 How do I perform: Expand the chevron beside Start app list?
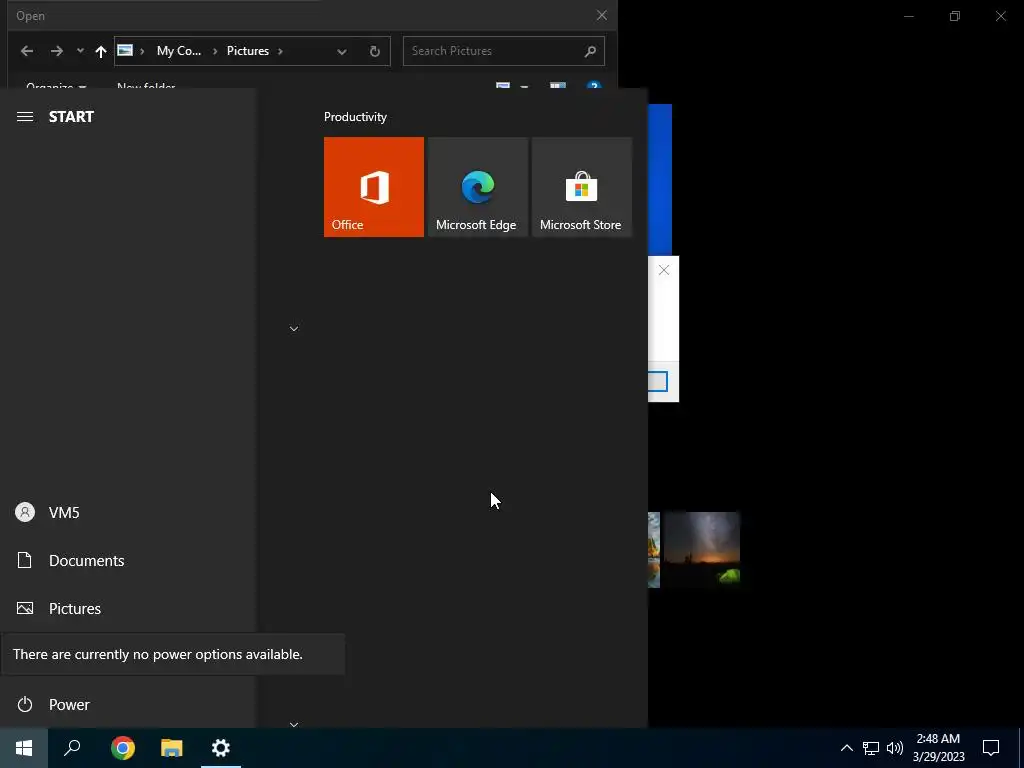coord(294,328)
